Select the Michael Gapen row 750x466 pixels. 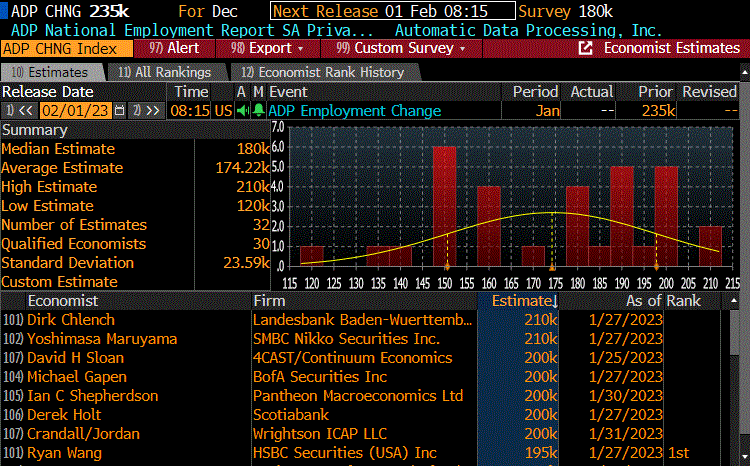click(x=361, y=377)
